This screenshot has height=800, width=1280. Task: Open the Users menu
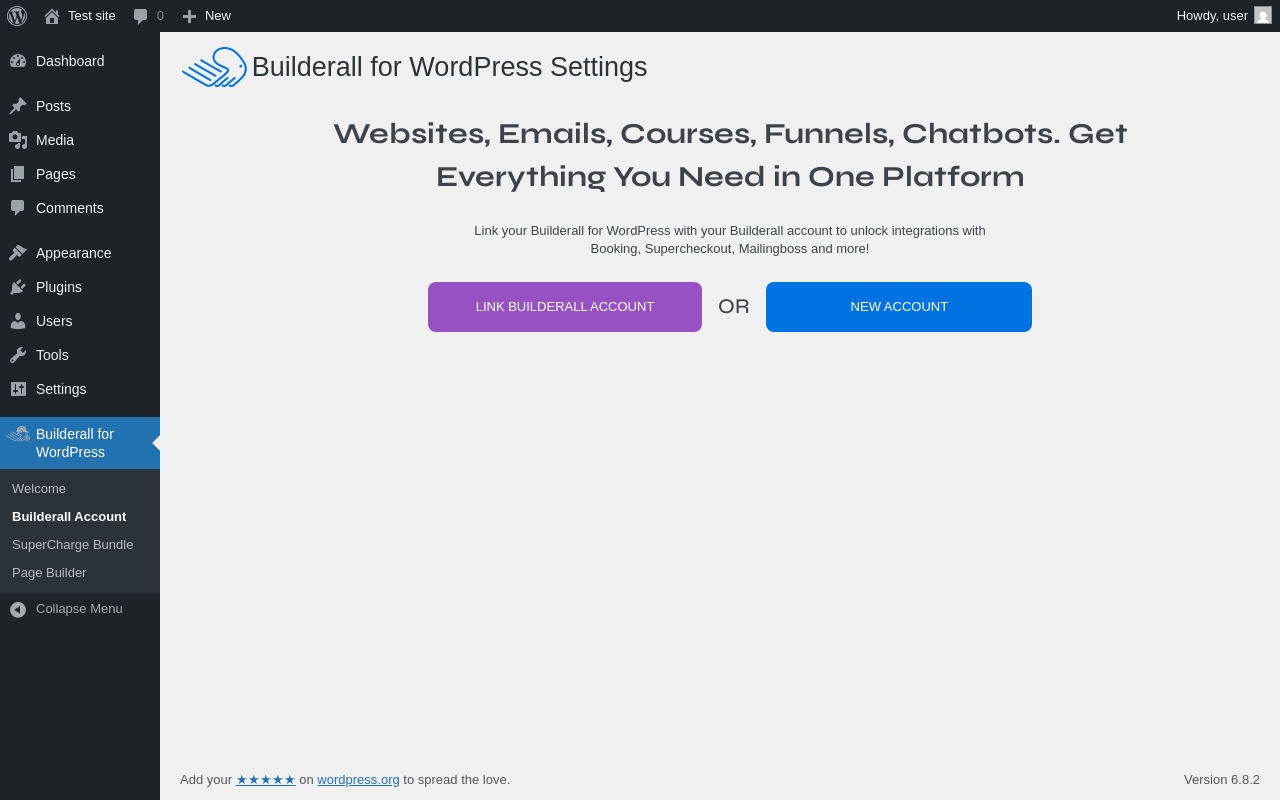coord(80,321)
